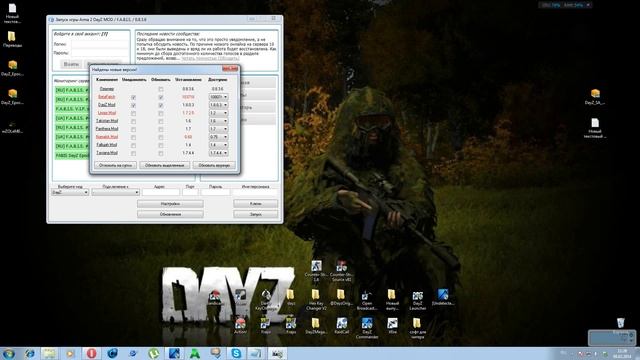Open the 'Выберите мод' DayZ dropdown

(70, 192)
